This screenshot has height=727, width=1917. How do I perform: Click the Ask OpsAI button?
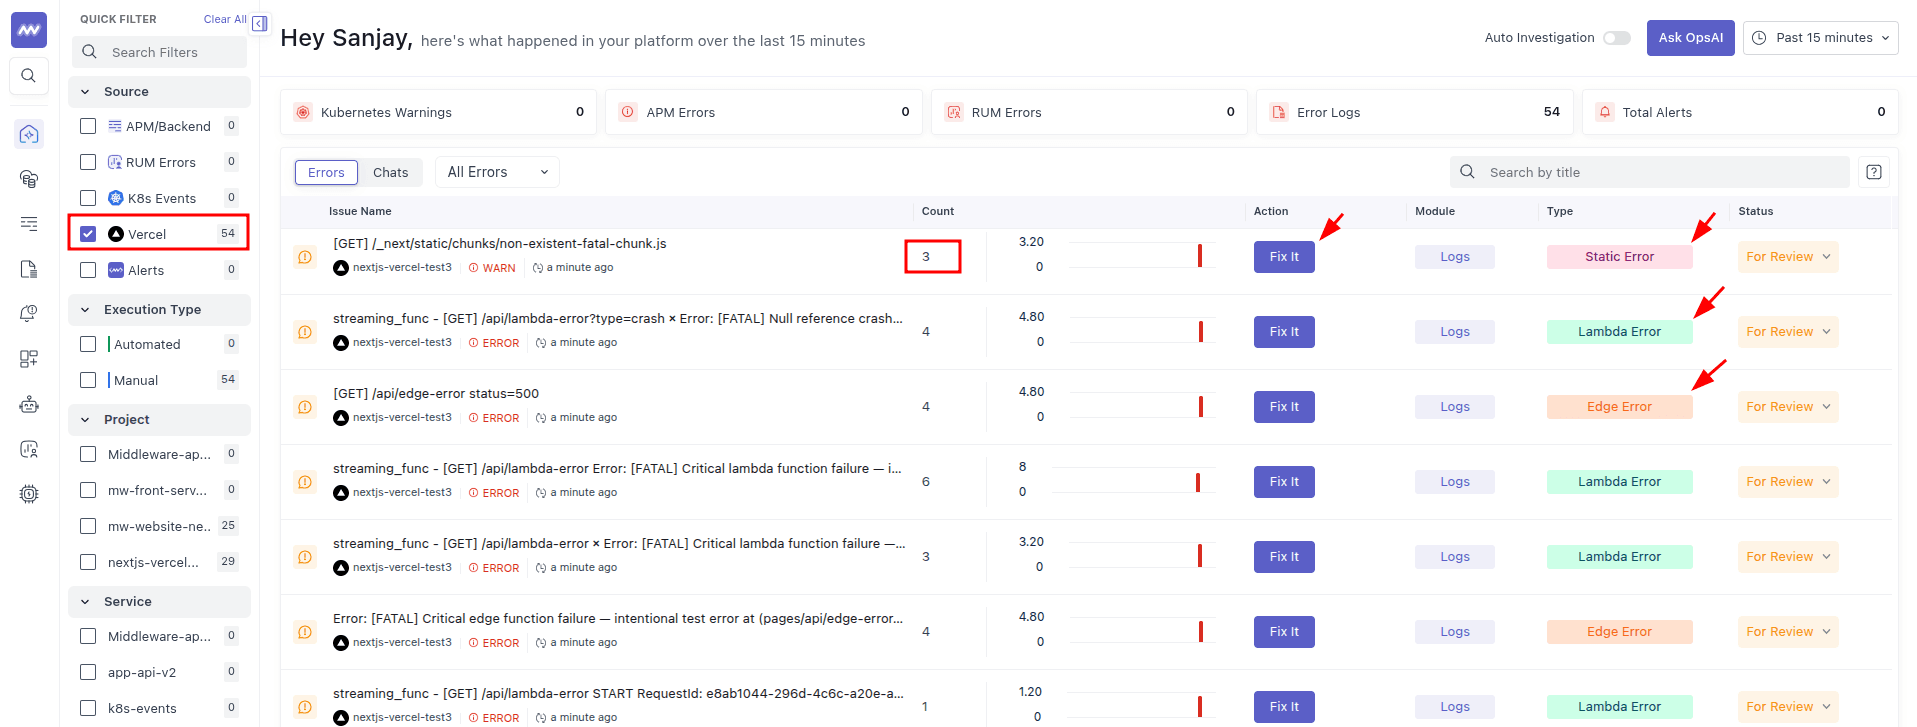[1690, 38]
